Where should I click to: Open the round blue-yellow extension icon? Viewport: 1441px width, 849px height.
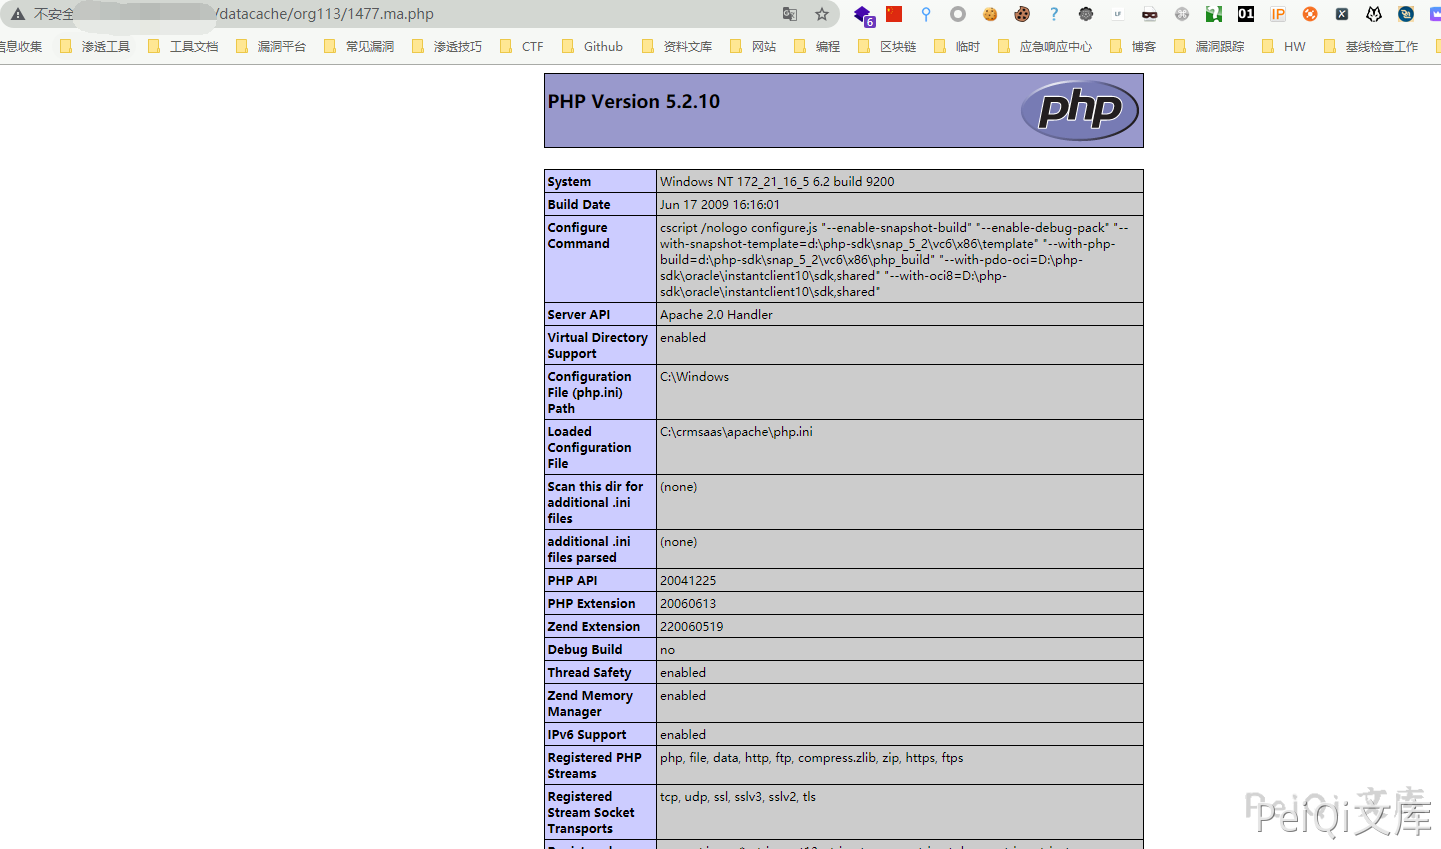1406,14
